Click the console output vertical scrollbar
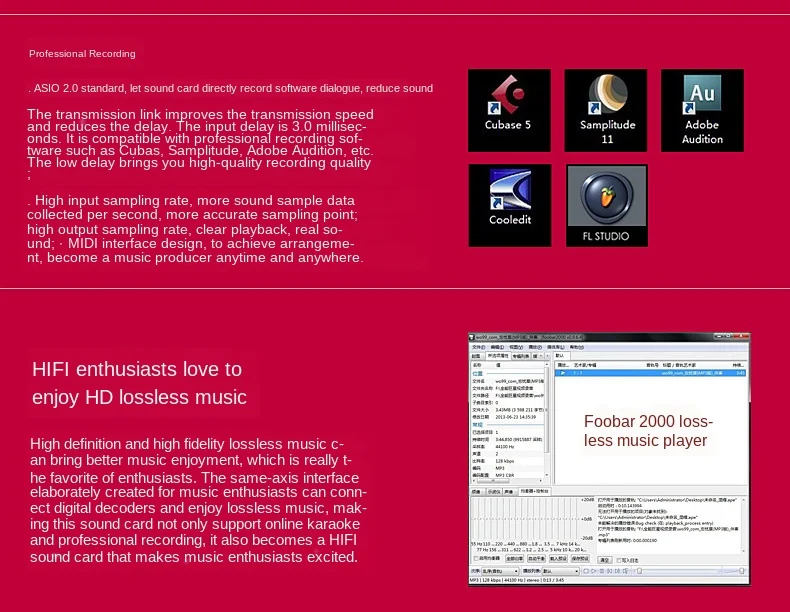This screenshot has width=790, height=612. [x=744, y=524]
